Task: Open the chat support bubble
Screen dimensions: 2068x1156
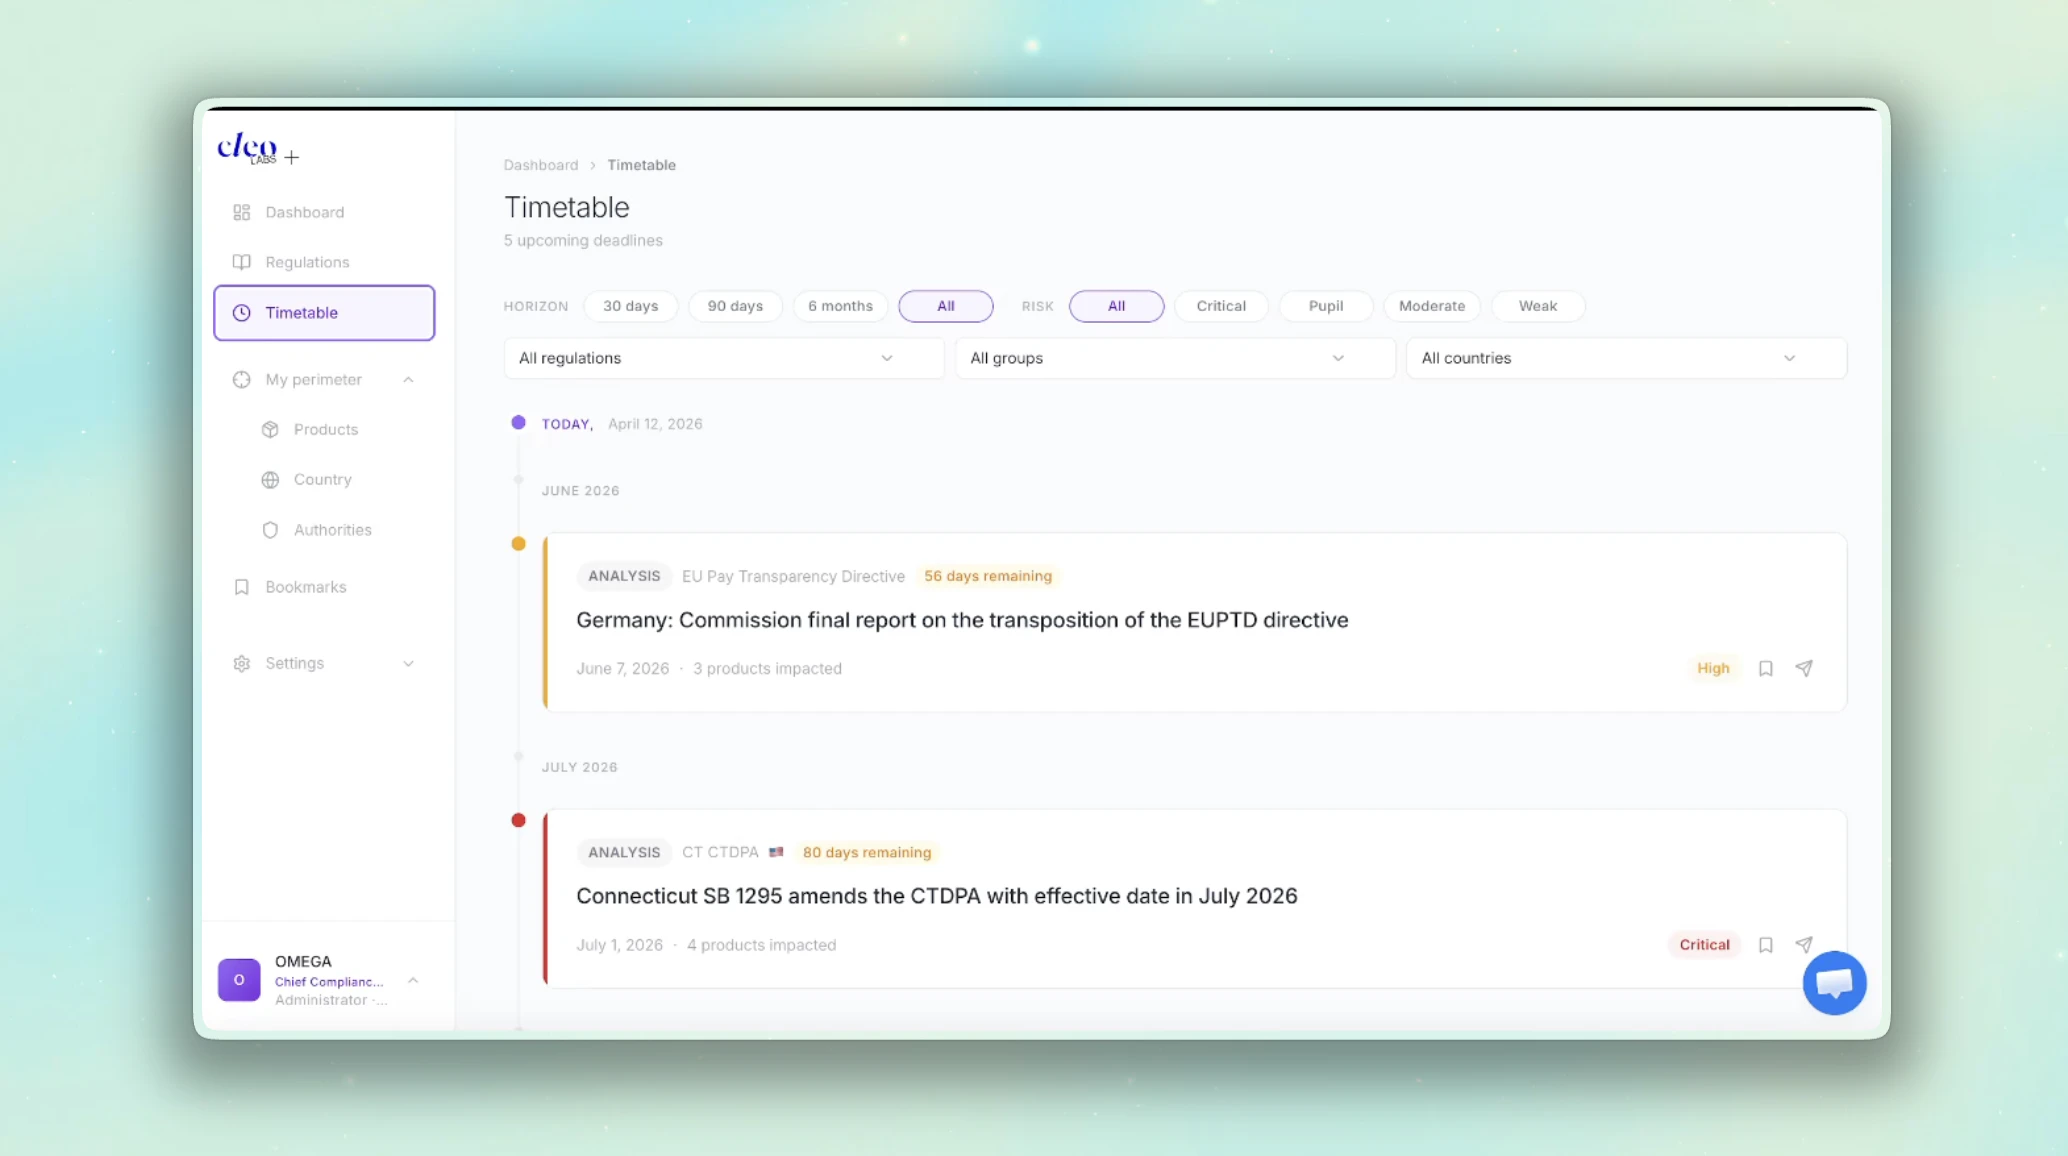Action: coord(1834,983)
